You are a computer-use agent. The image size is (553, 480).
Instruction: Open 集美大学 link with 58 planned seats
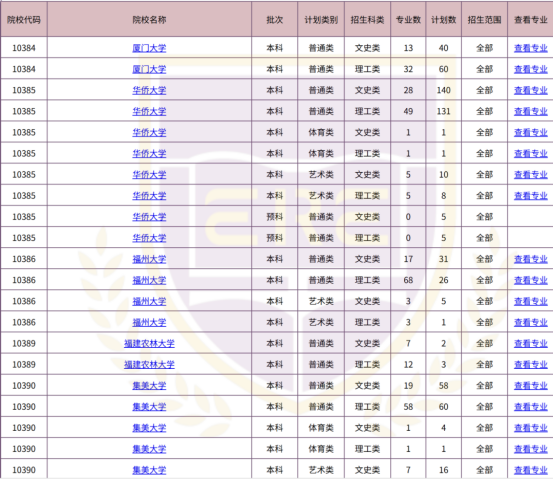coord(149,386)
